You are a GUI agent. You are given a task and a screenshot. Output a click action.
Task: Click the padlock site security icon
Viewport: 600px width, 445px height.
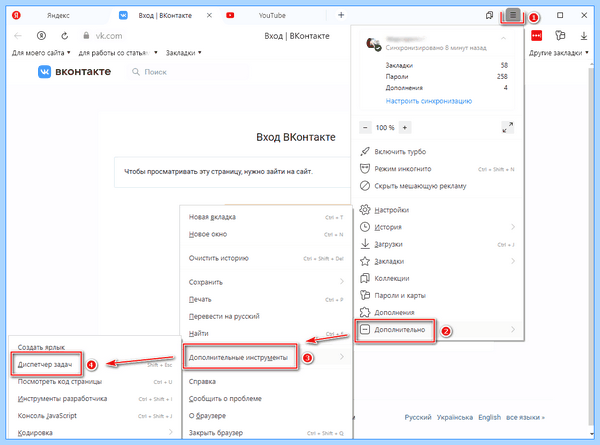point(86,36)
